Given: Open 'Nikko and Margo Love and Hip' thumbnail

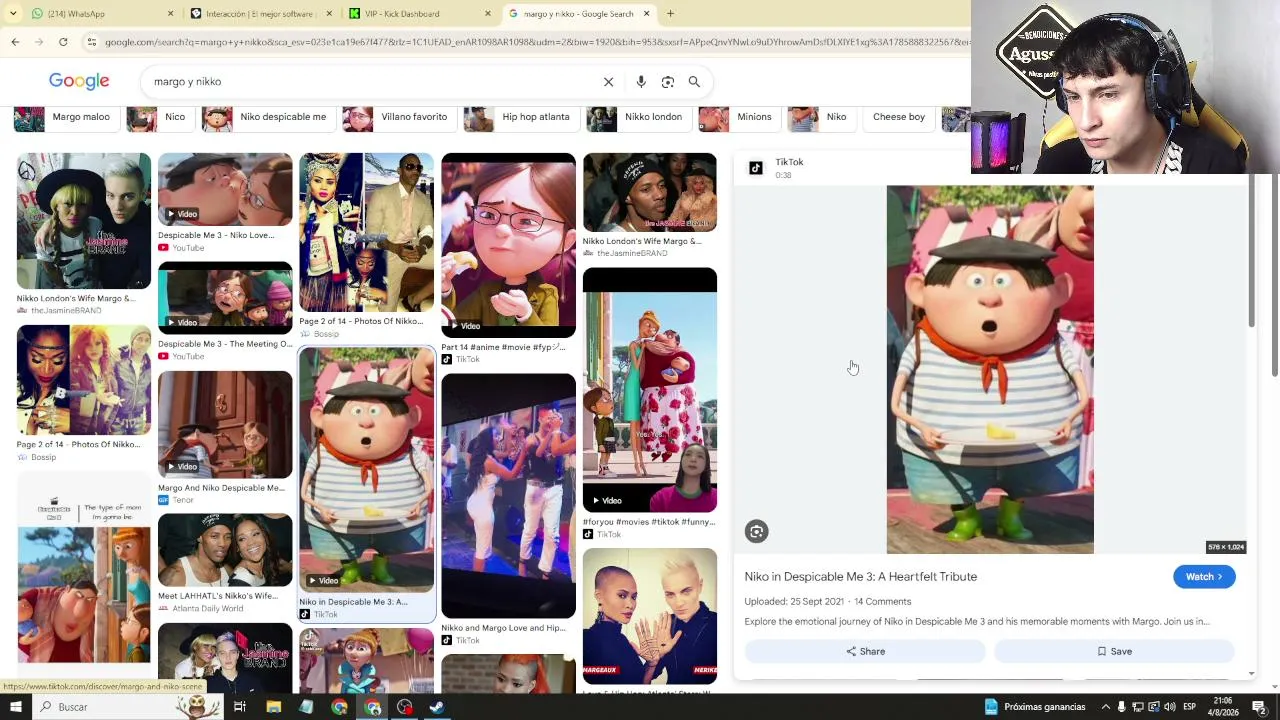Looking at the screenshot, I should (x=508, y=496).
